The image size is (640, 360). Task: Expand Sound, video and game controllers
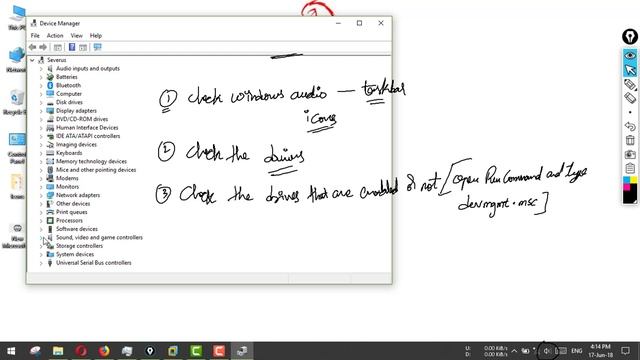click(x=41, y=238)
